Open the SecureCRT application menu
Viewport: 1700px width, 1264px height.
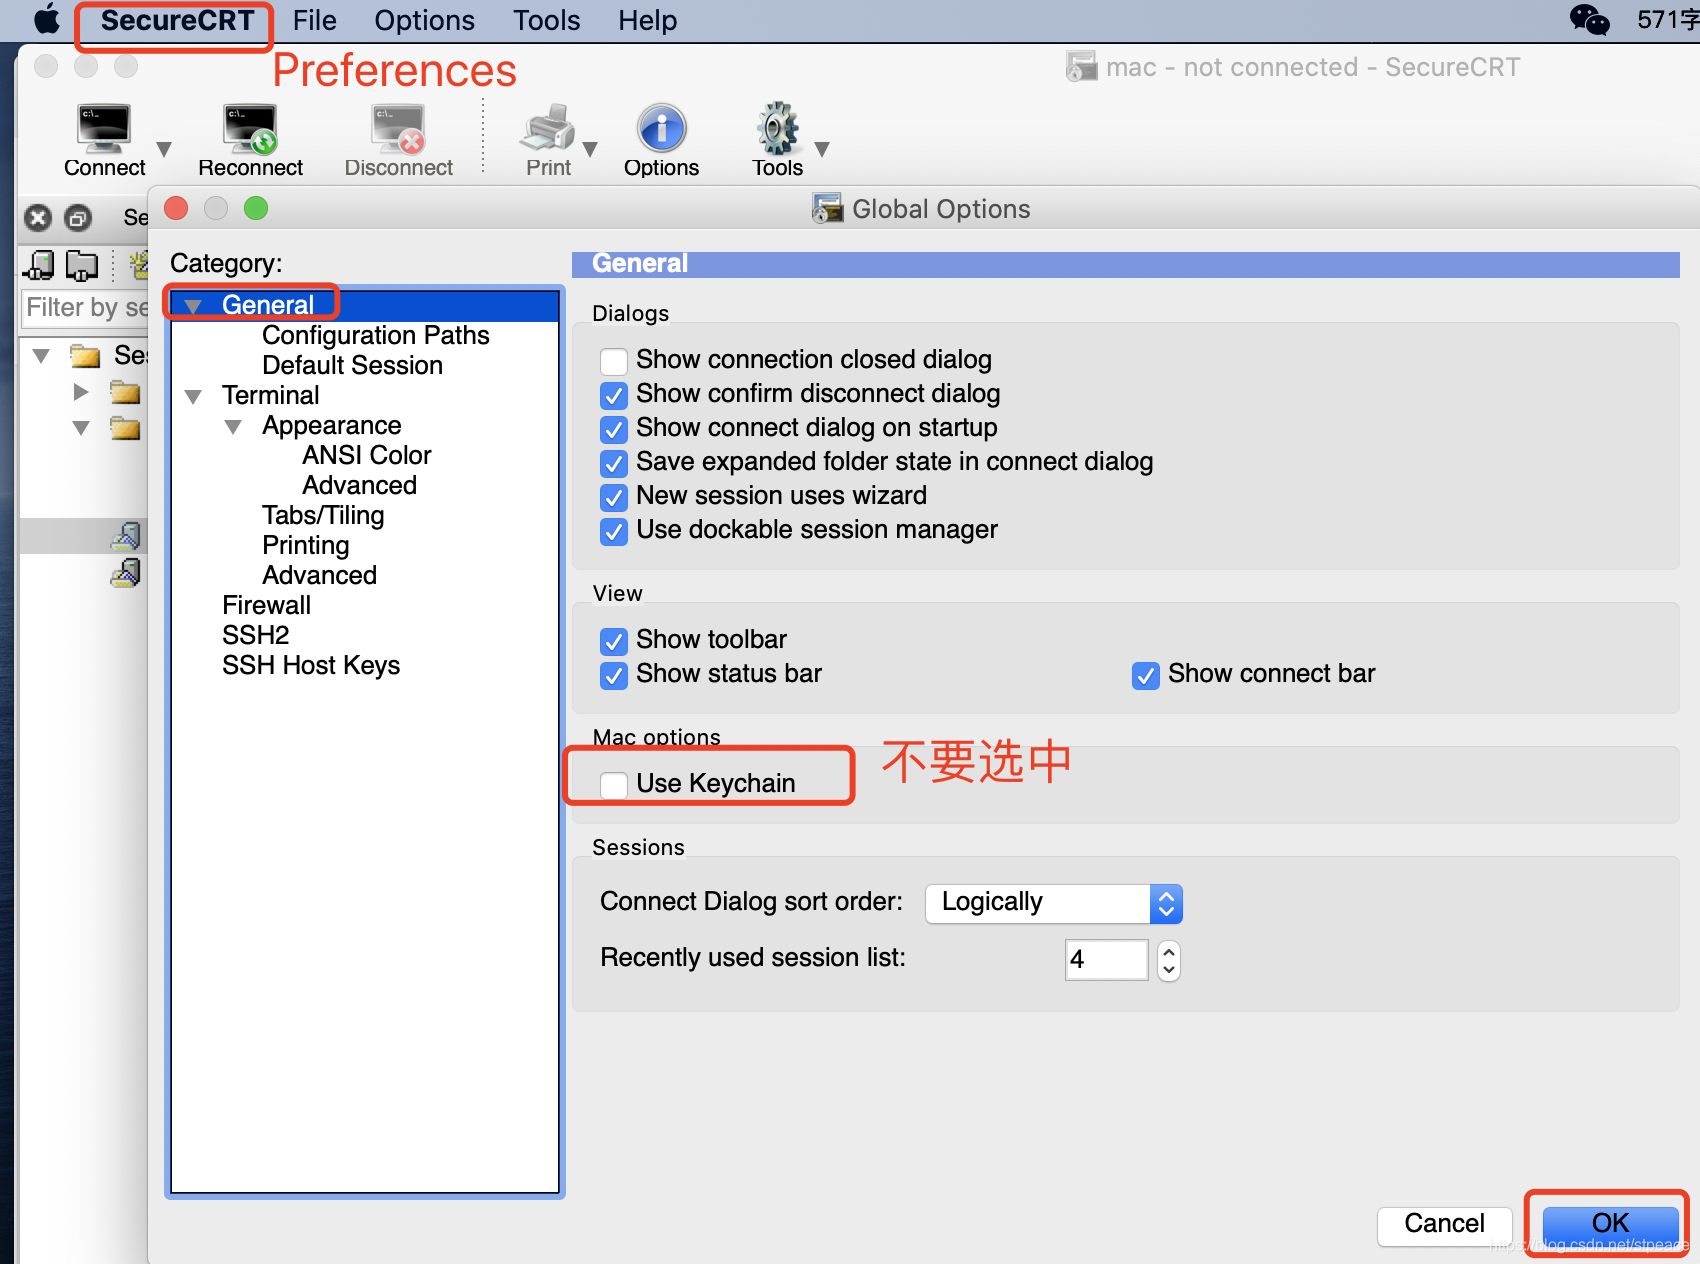[177, 20]
